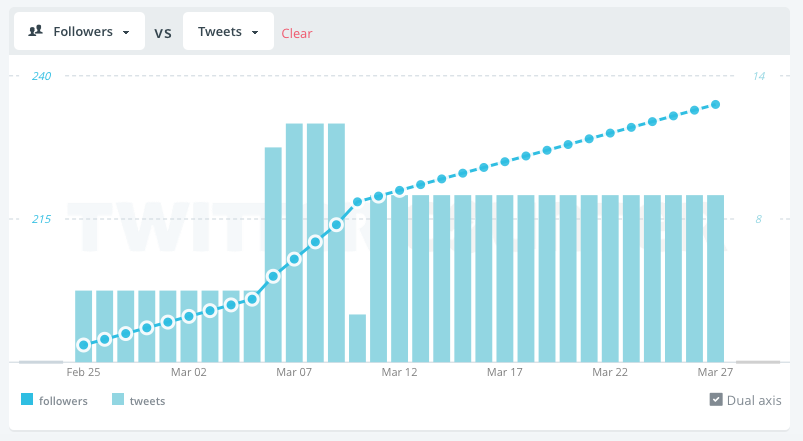
Task: Click the Dual axis label text
Action: 754,400
